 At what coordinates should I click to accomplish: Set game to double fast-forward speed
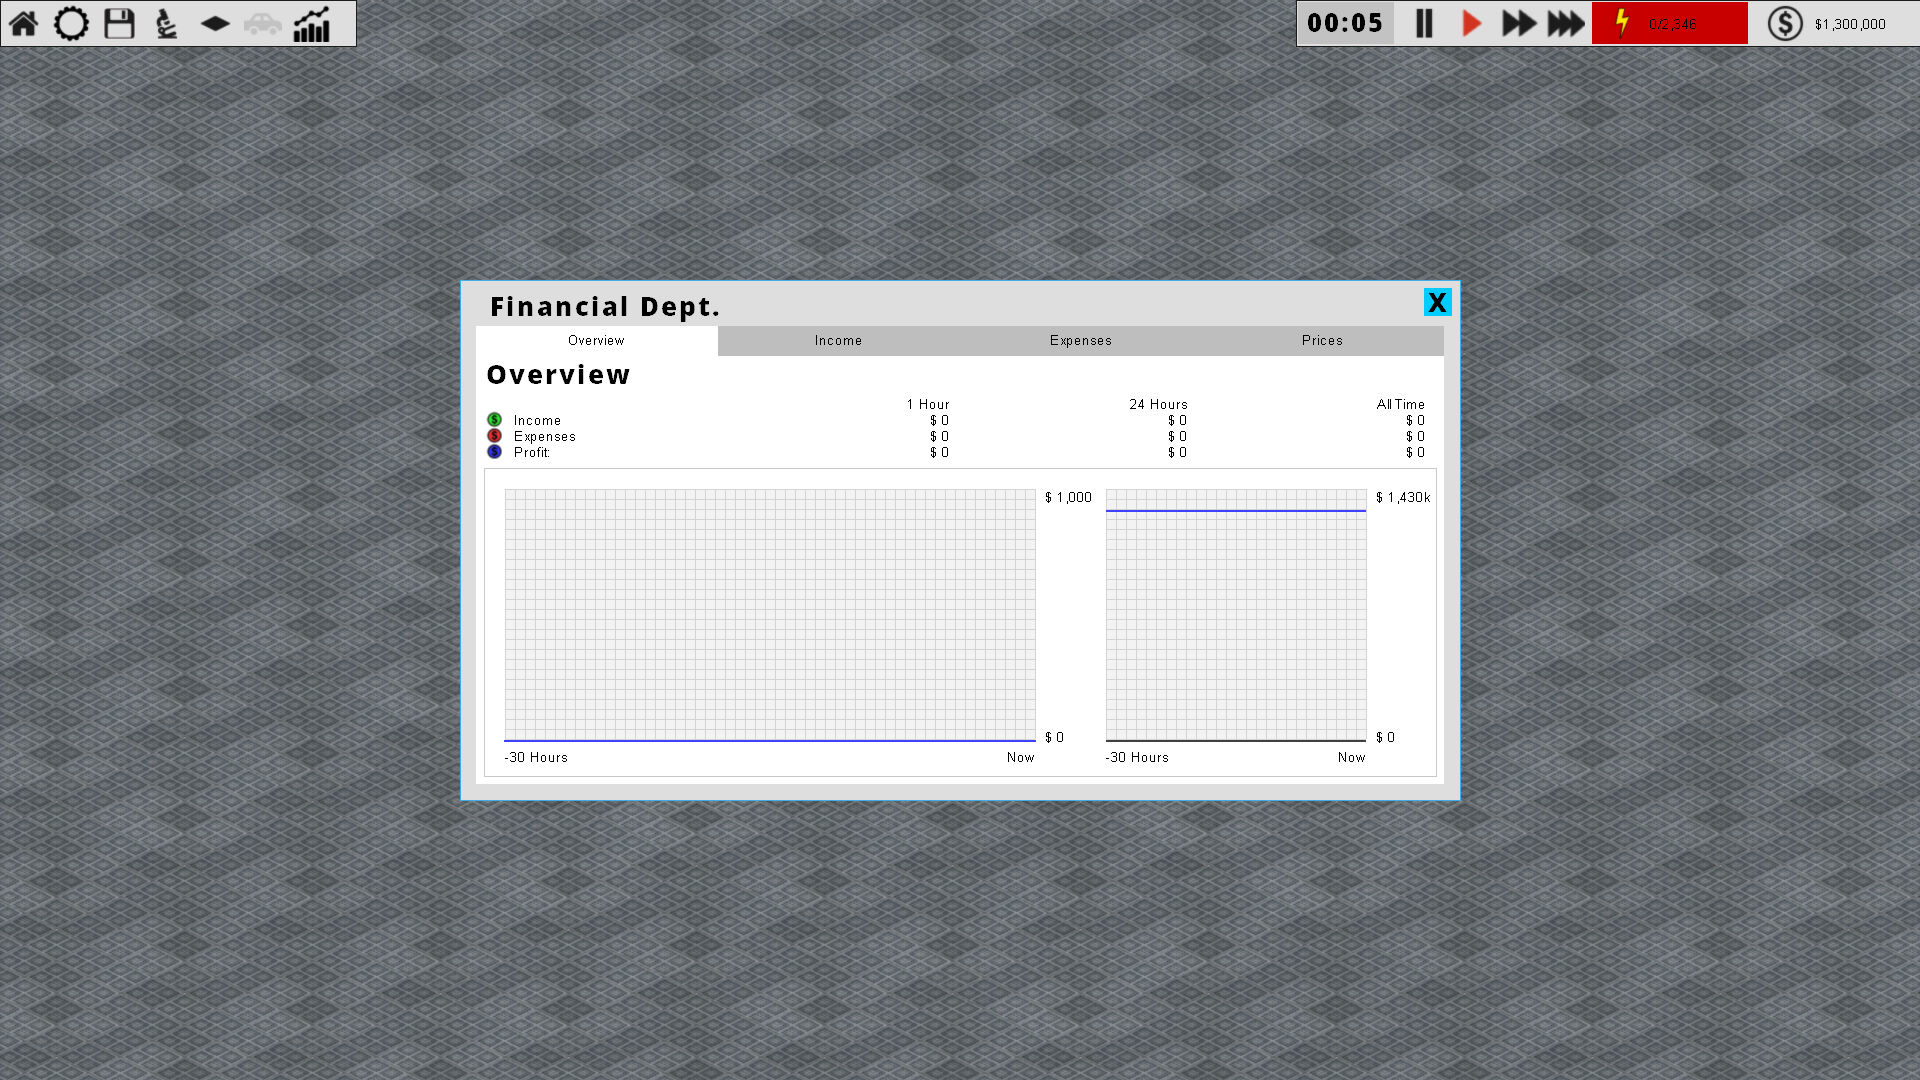[1518, 23]
